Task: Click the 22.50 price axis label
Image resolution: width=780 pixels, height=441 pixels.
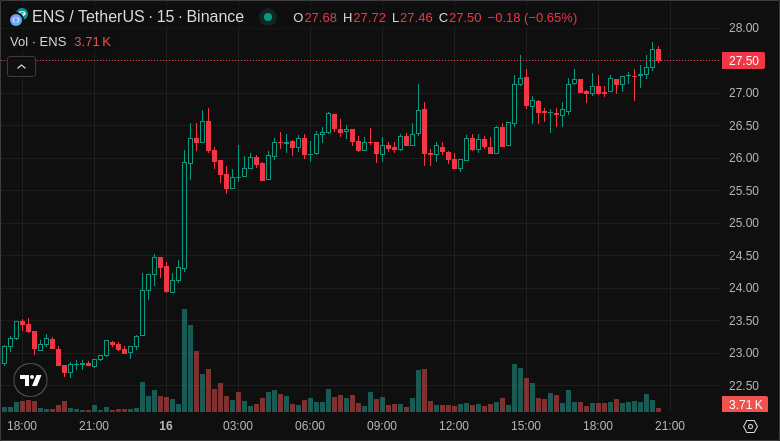Action: [x=744, y=386]
